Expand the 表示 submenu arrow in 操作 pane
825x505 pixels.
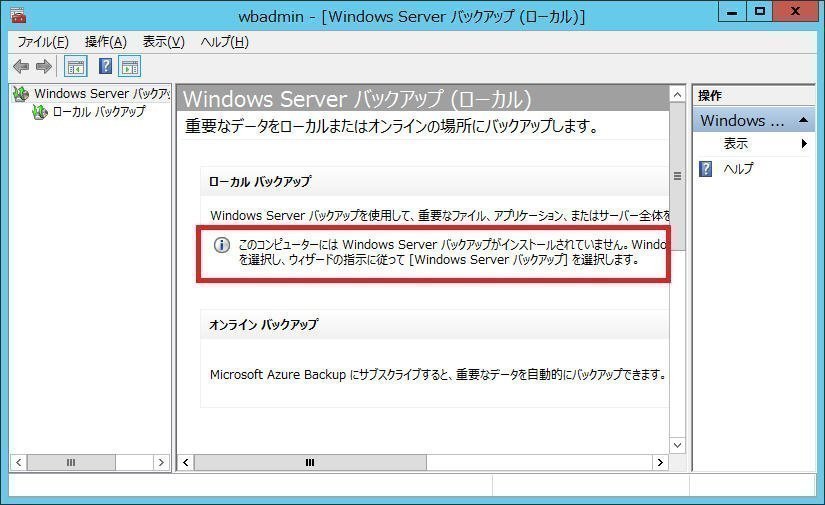804,143
